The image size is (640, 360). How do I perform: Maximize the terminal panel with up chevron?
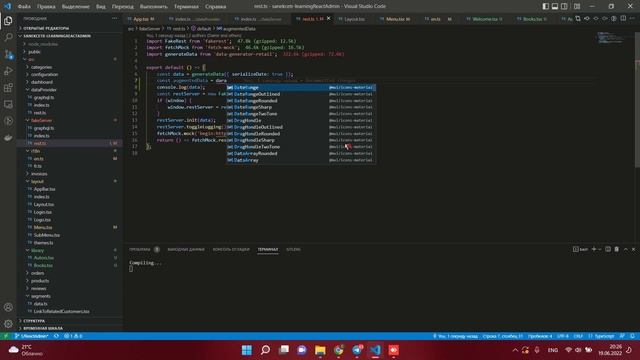626,249
